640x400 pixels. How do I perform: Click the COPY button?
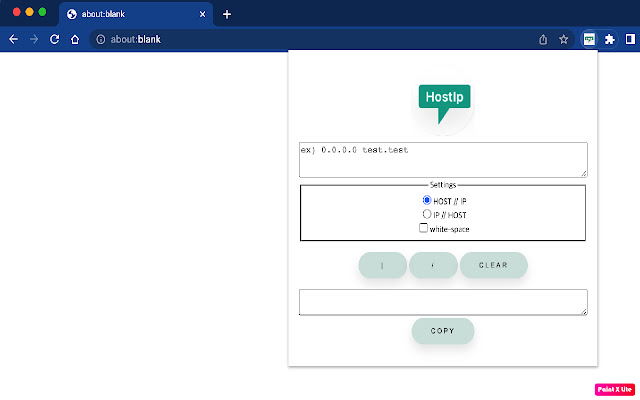443,331
